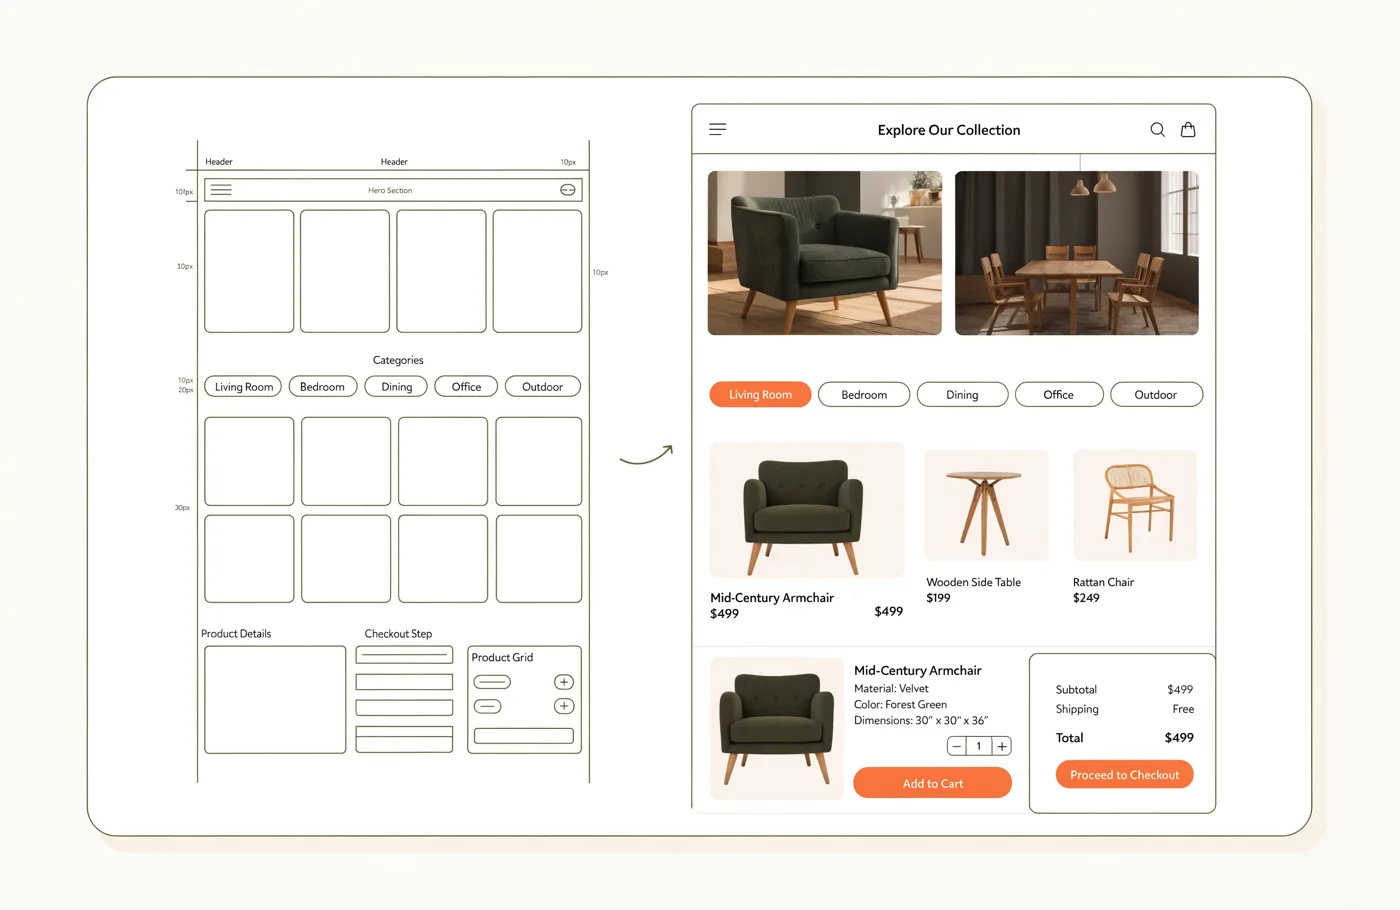Click 'Color: Forest Green' text
The height and width of the screenshot is (910, 1400).
900,705
